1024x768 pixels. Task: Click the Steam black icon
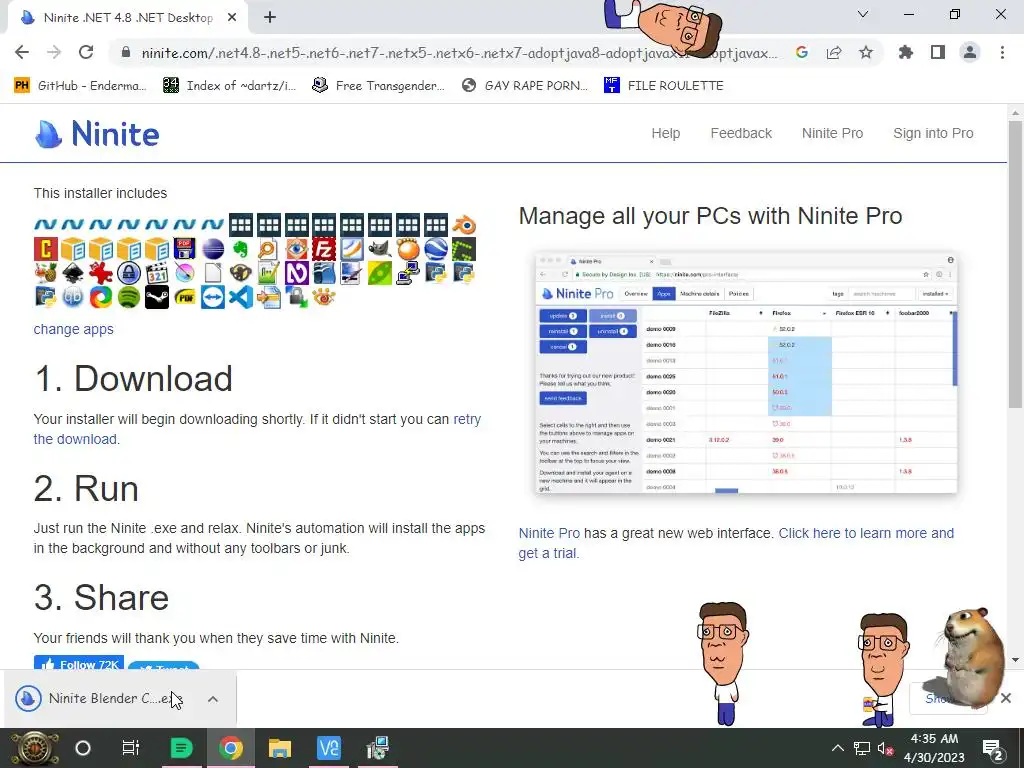pos(157,297)
